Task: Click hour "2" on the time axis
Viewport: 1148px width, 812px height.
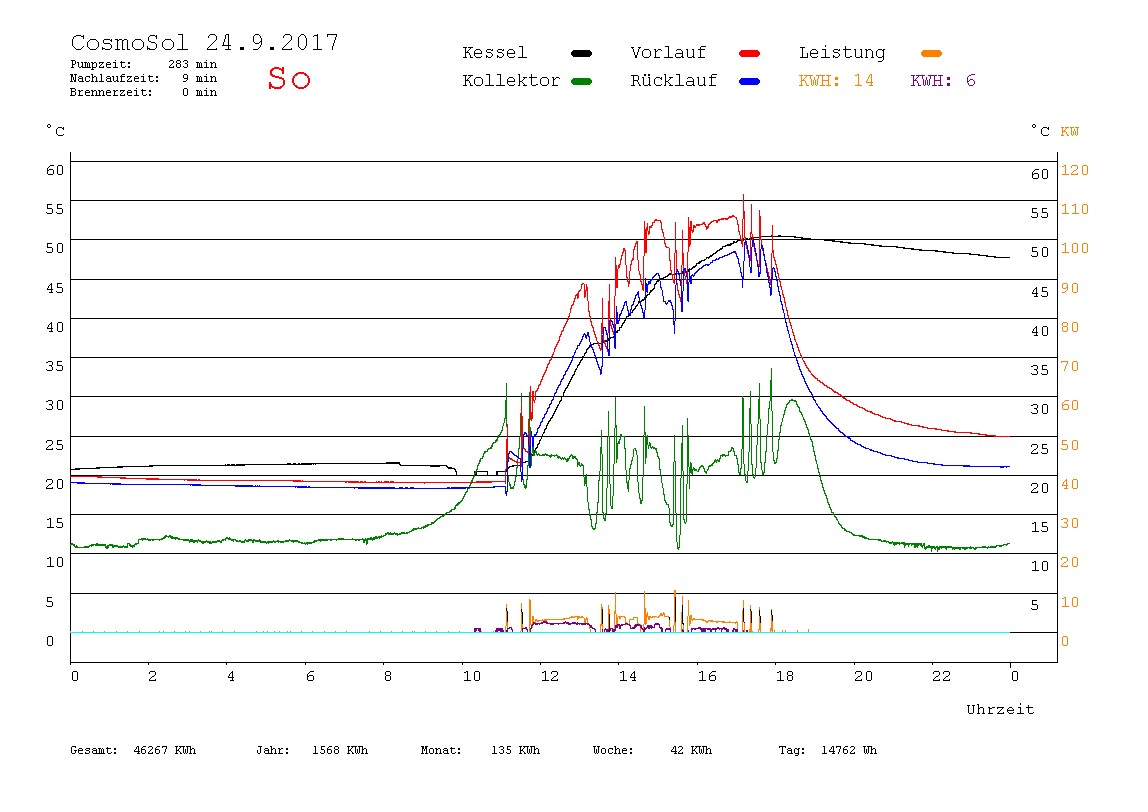Action: click(152, 676)
